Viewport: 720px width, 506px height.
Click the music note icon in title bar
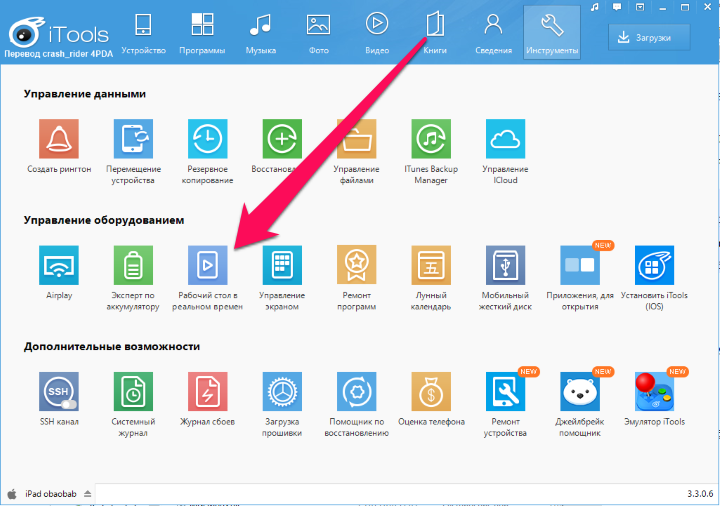point(595,7)
